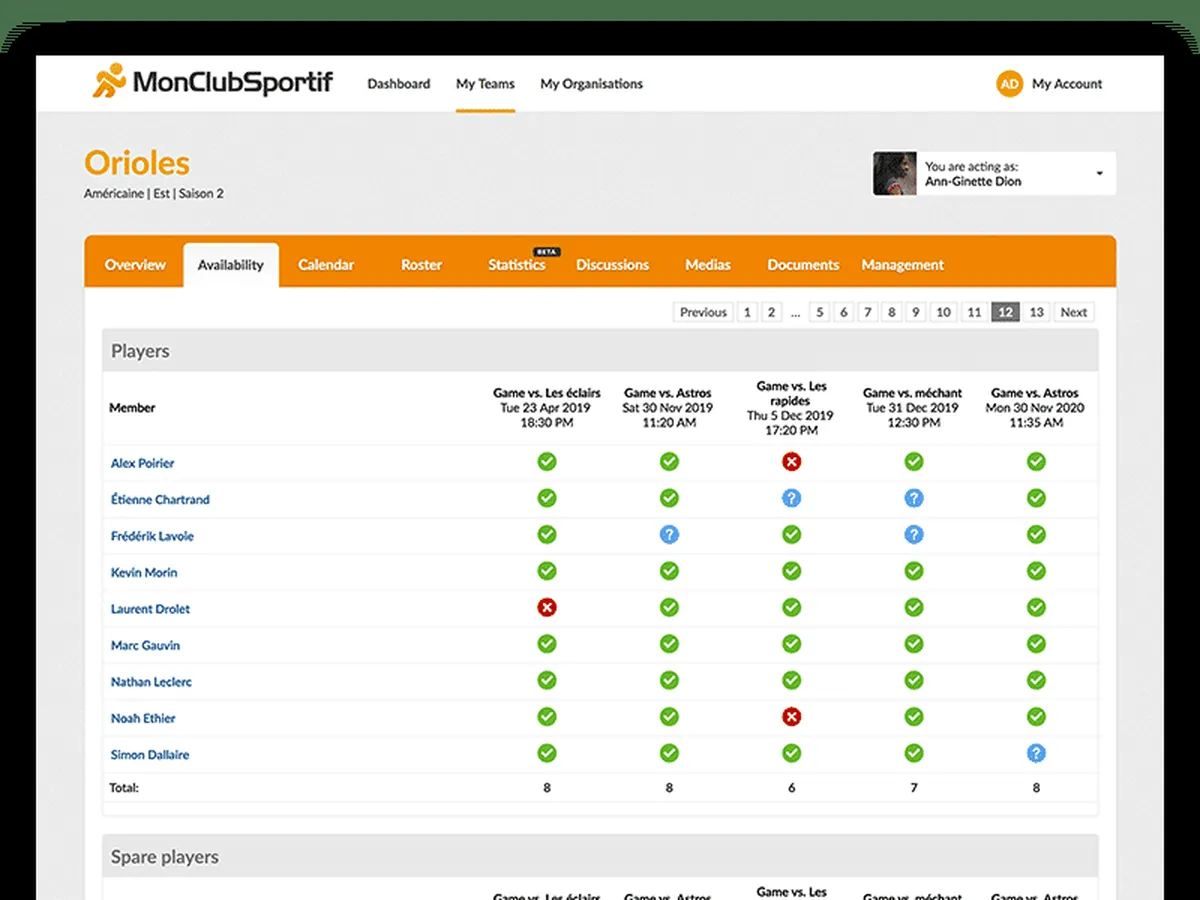Image resolution: width=1200 pixels, height=900 pixels.
Task: Toggle Frédérik Lavoie's unknown status for Sat 30 Nov 2019
Action: [x=669, y=535]
